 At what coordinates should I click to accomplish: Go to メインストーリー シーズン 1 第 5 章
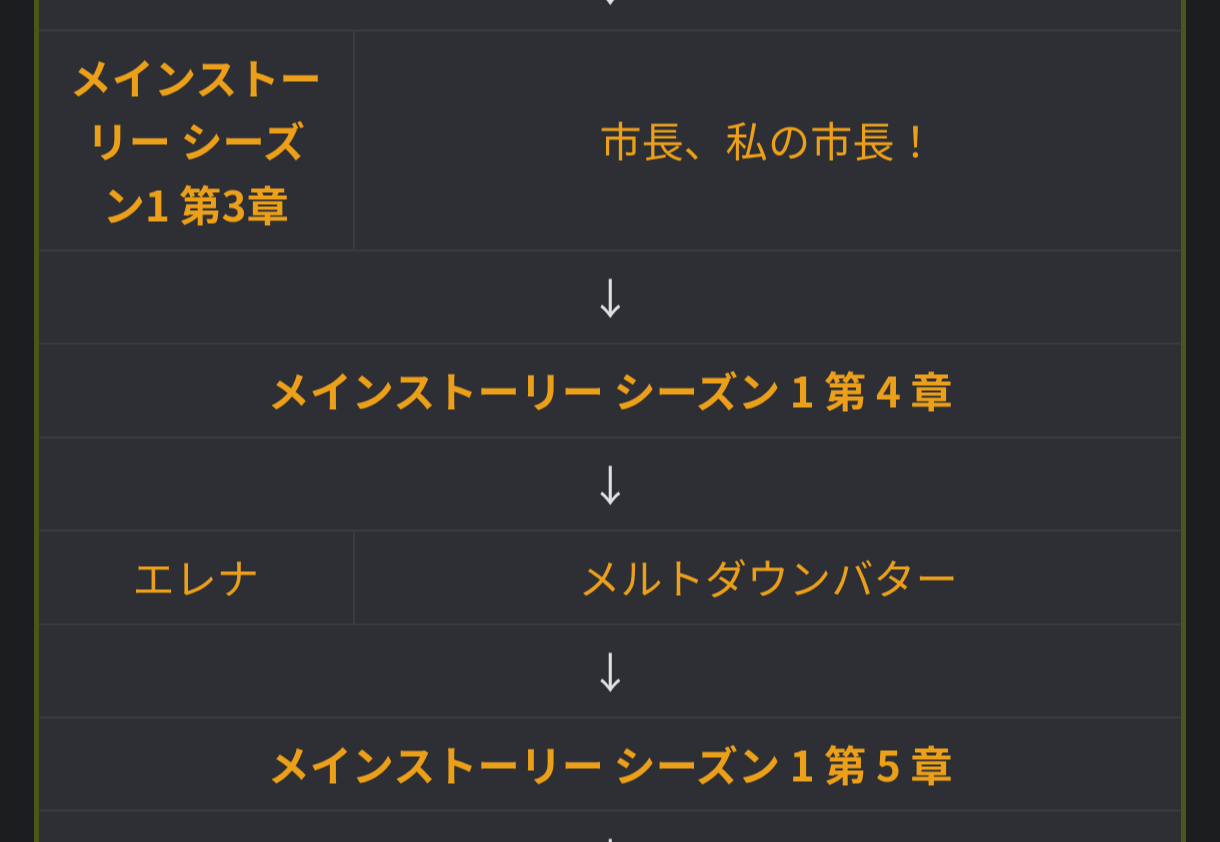point(610,766)
